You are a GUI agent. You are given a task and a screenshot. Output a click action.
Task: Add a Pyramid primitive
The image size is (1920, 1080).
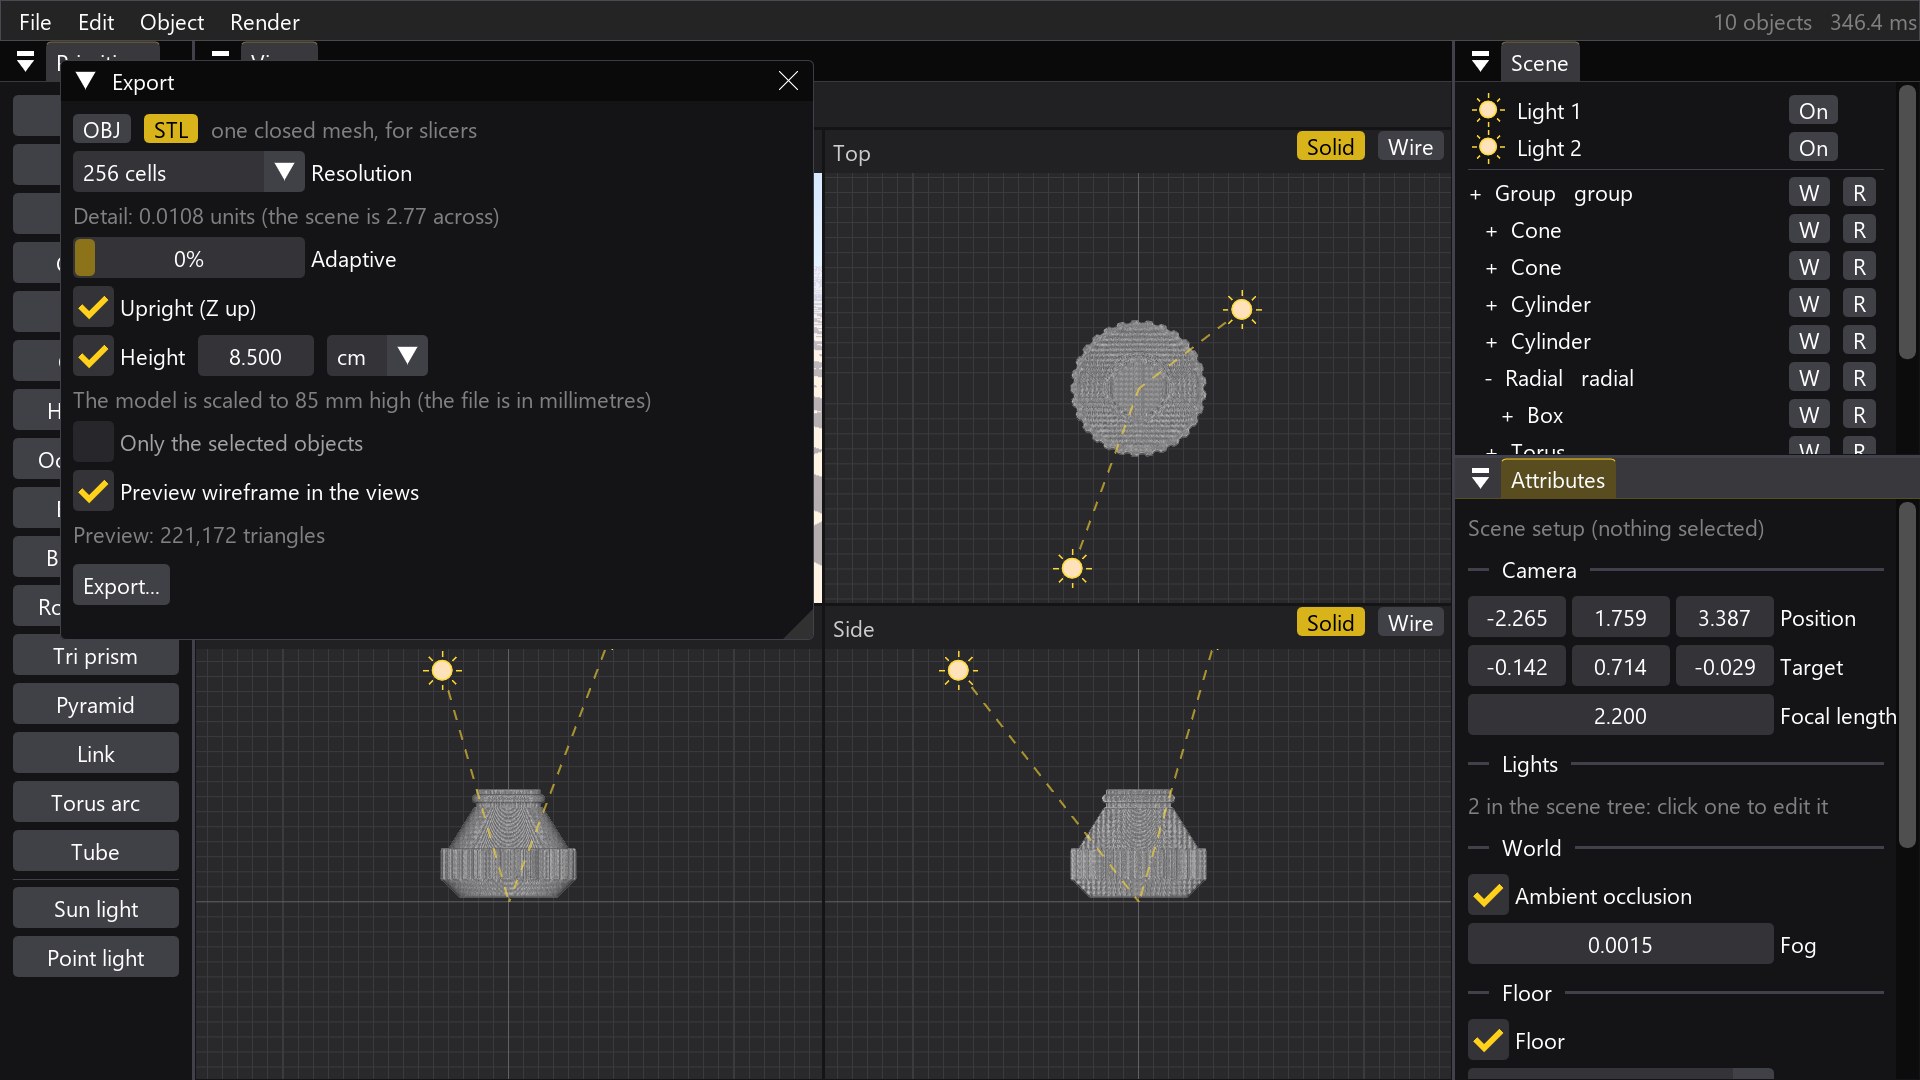coord(95,705)
